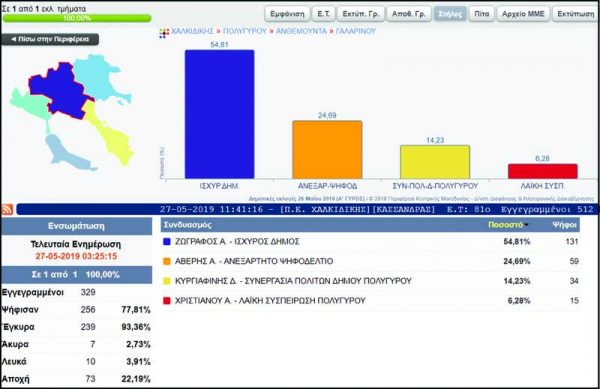This screenshot has width=600, height=389.
Task: Select the blue square beside ΖΩΓΡΑΦΟΣ Α.
Action: [x=166, y=242]
